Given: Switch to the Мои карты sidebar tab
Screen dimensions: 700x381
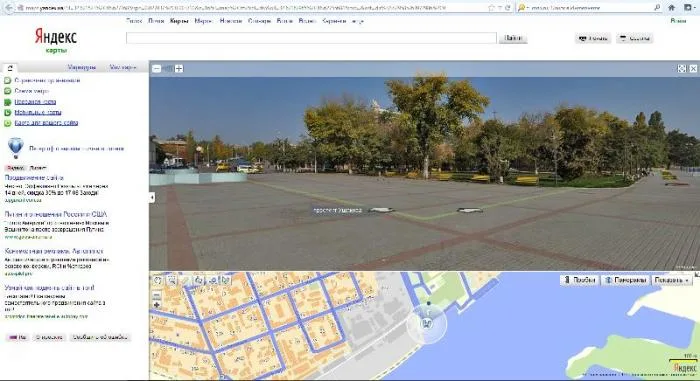Looking at the screenshot, I should tap(122, 67).
